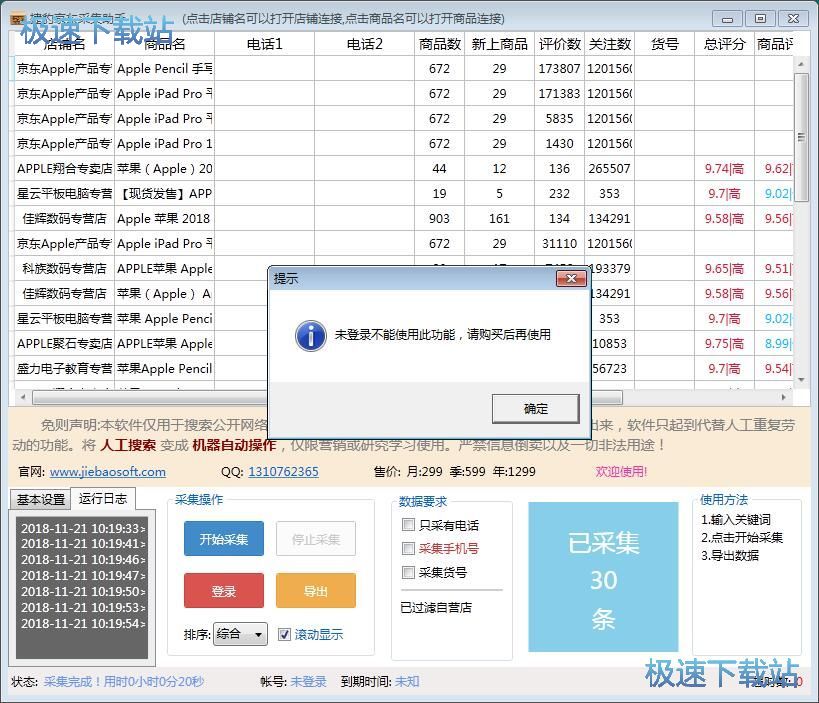Click the score cell 9.74|高
819x703 pixels.
click(x=724, y=169)
